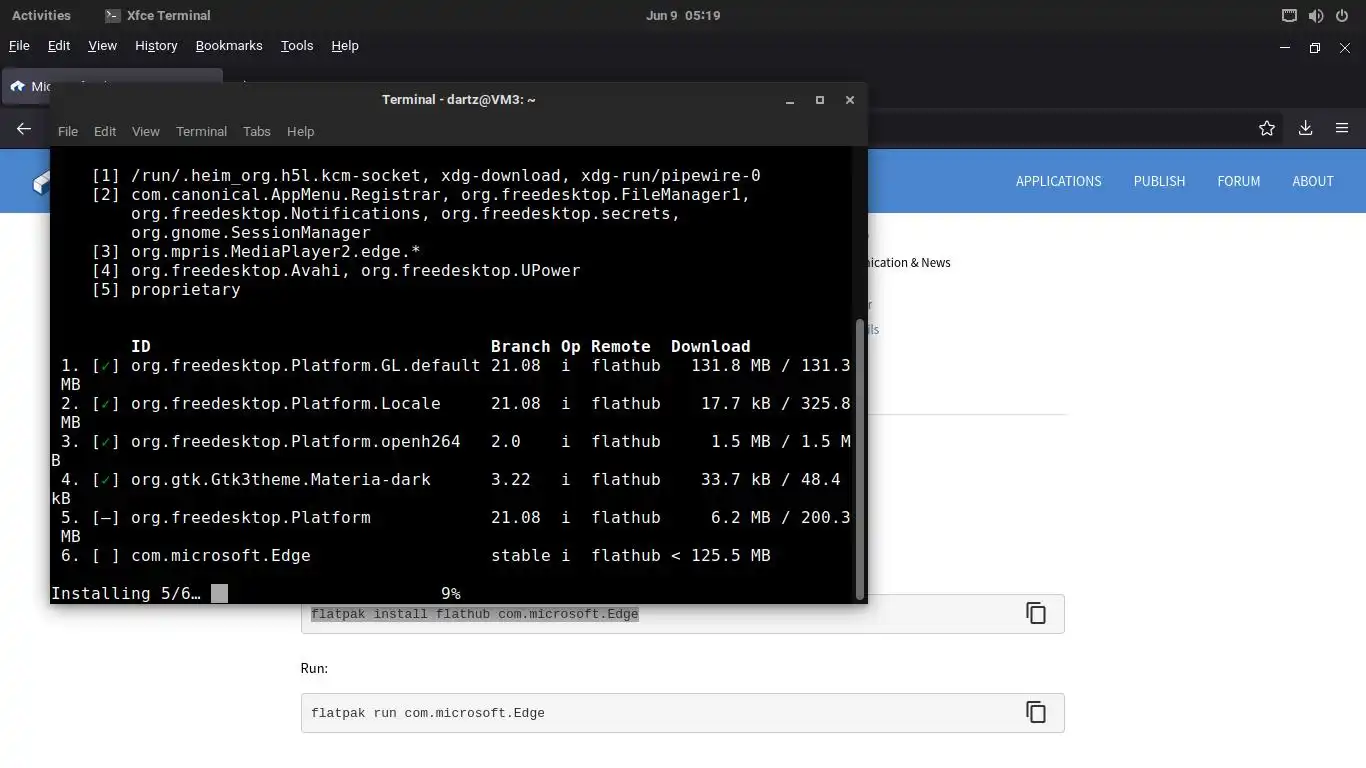Image resolution: width=1366 pixels, height=768 pixels.
Task: Click the 9% progress text
Action: click(450, 594)
